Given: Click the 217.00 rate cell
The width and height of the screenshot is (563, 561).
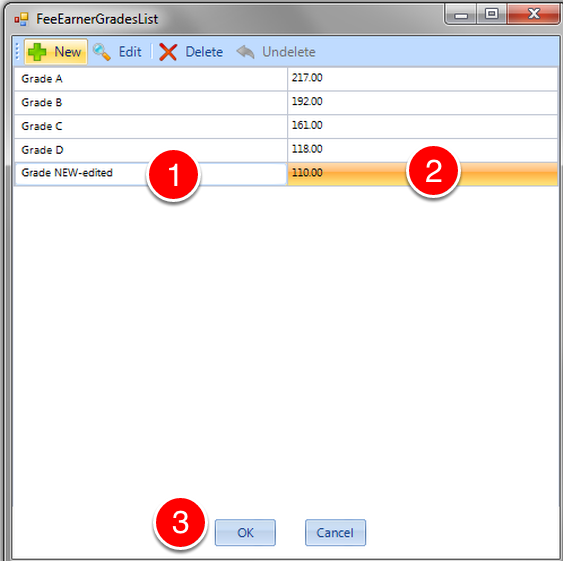Looking at the screenshot, I should tap(423, 79).
